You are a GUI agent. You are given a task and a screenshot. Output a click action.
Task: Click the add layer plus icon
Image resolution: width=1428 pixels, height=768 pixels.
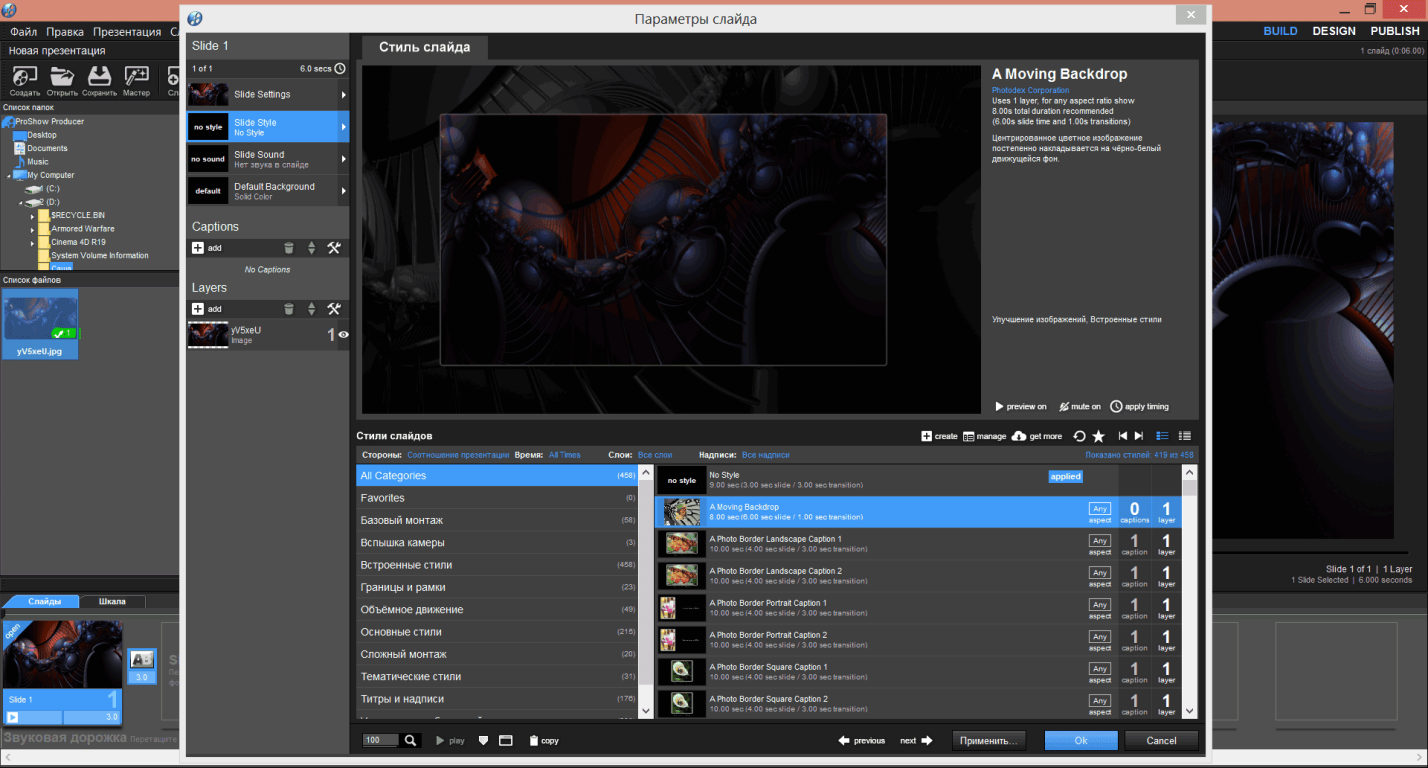point(198,309)
